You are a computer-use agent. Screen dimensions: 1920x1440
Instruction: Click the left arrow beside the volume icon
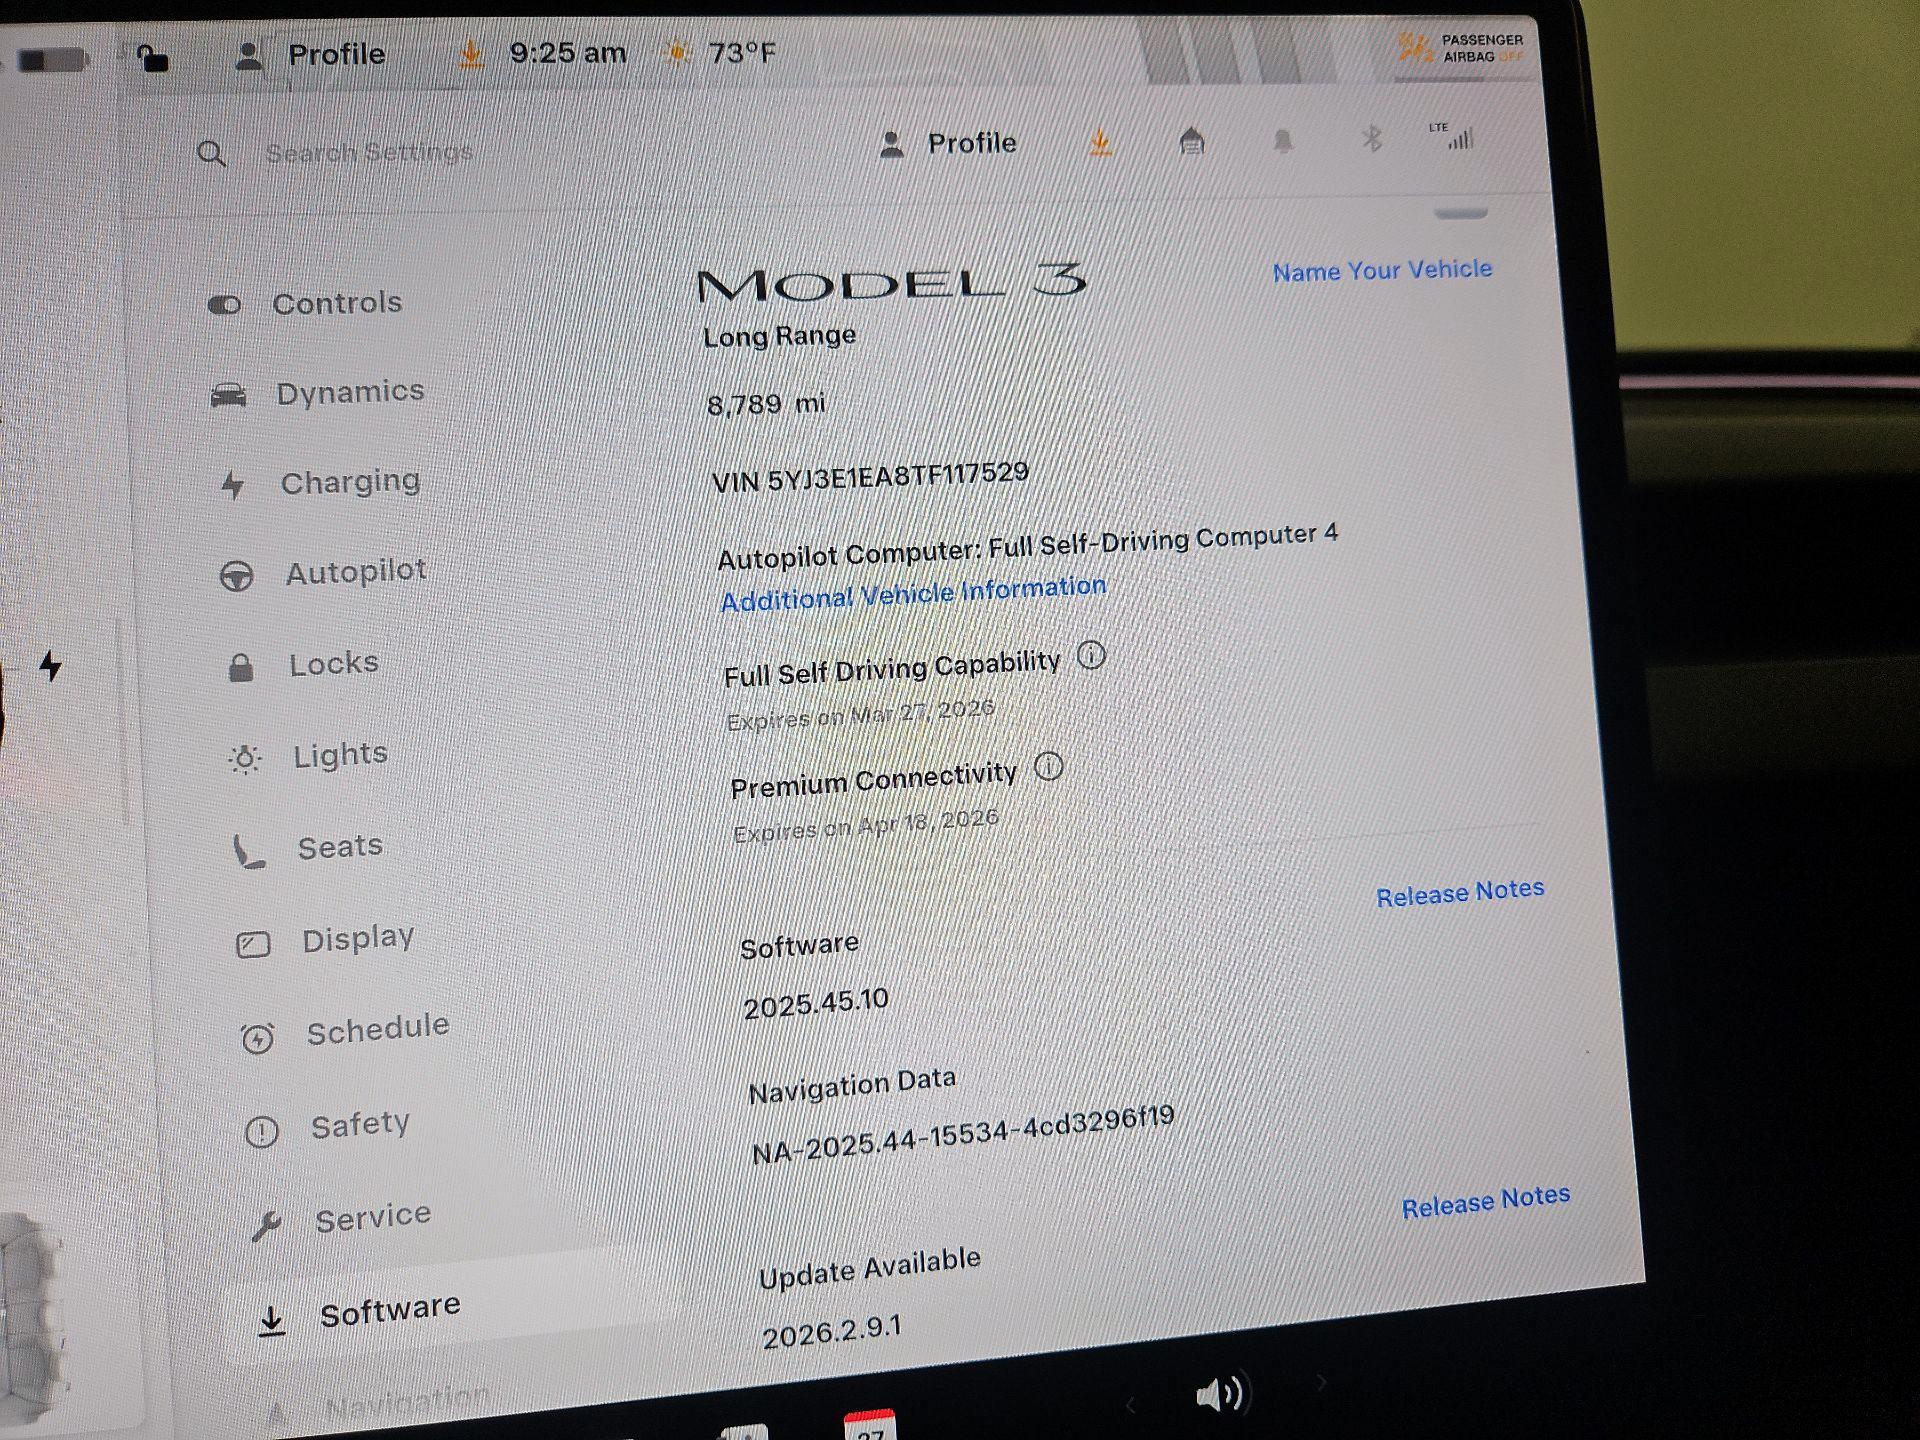[x=1130, y=1405]
